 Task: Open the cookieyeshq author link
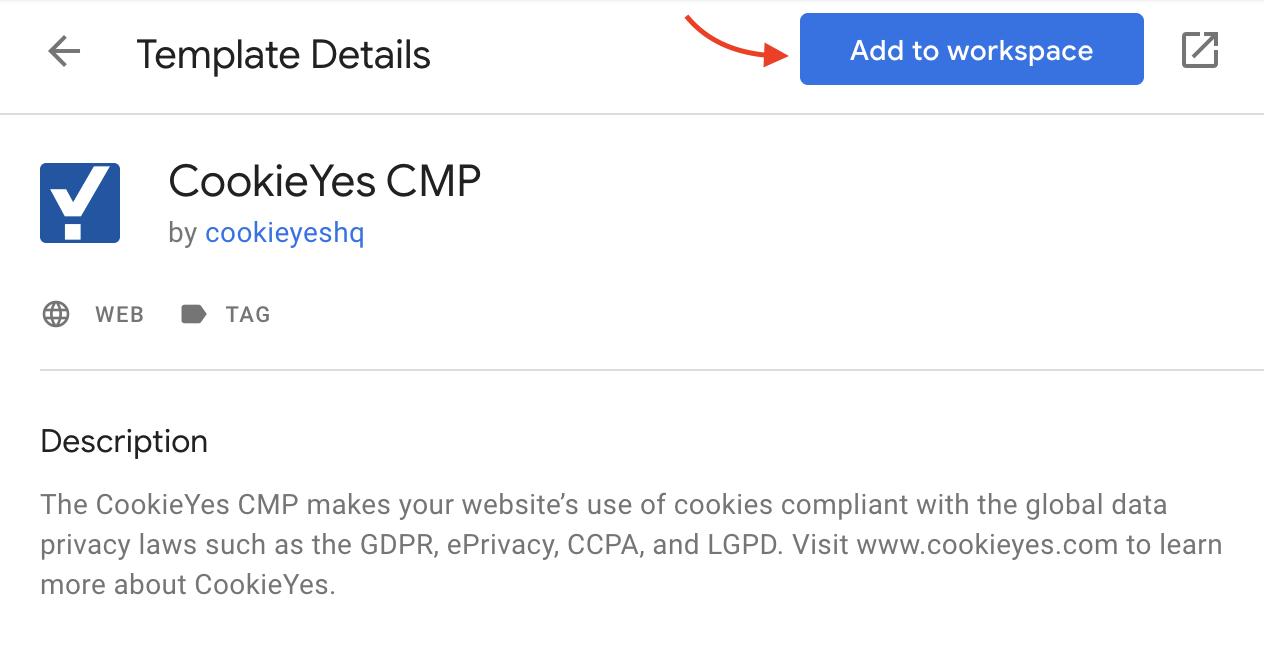click(285, 233)
